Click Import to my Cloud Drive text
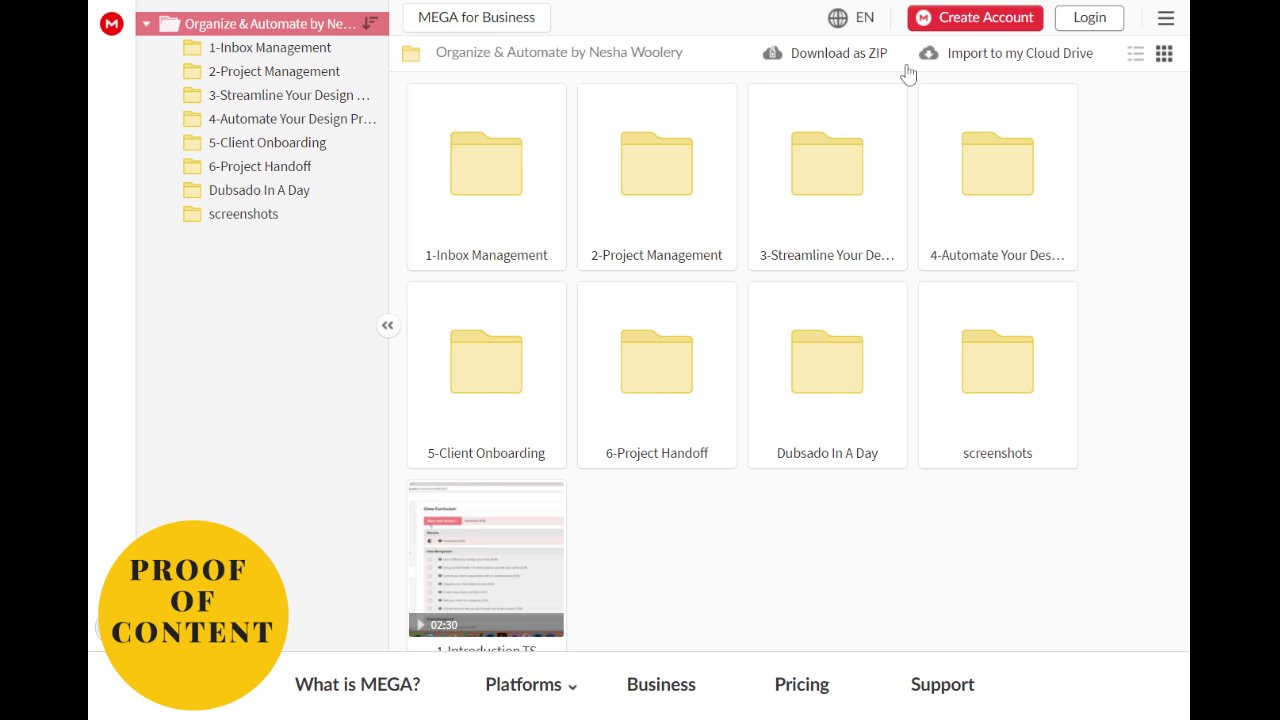Screen dimensions: 1280x720 1020,54
